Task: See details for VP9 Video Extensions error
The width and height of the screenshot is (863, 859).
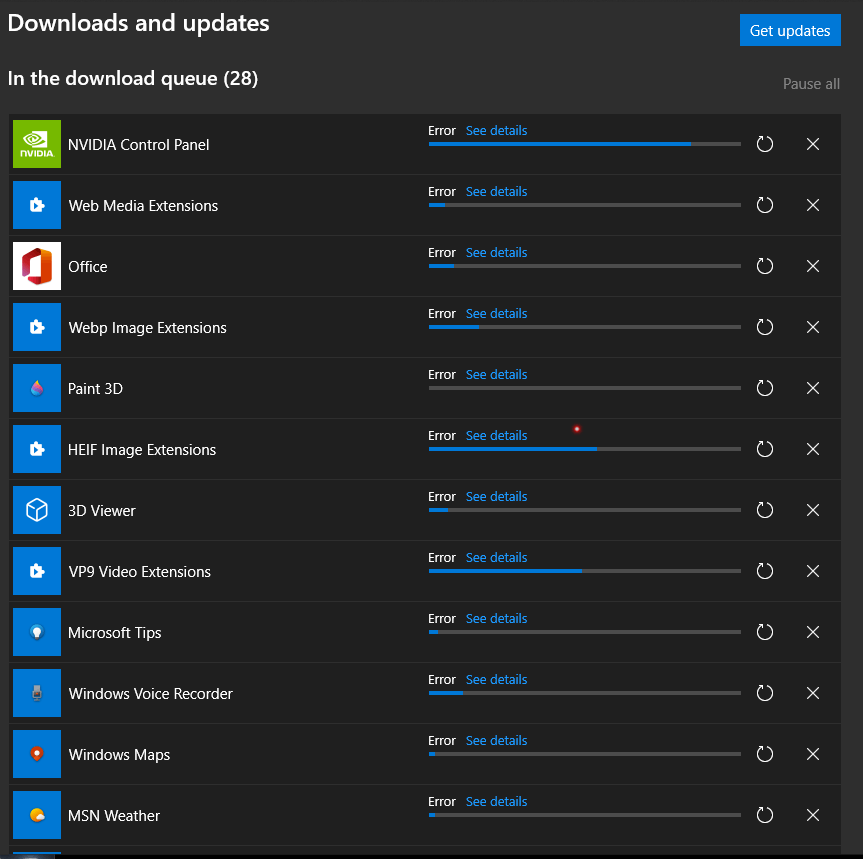Action: pyautogui.click(x=496, y=558)
